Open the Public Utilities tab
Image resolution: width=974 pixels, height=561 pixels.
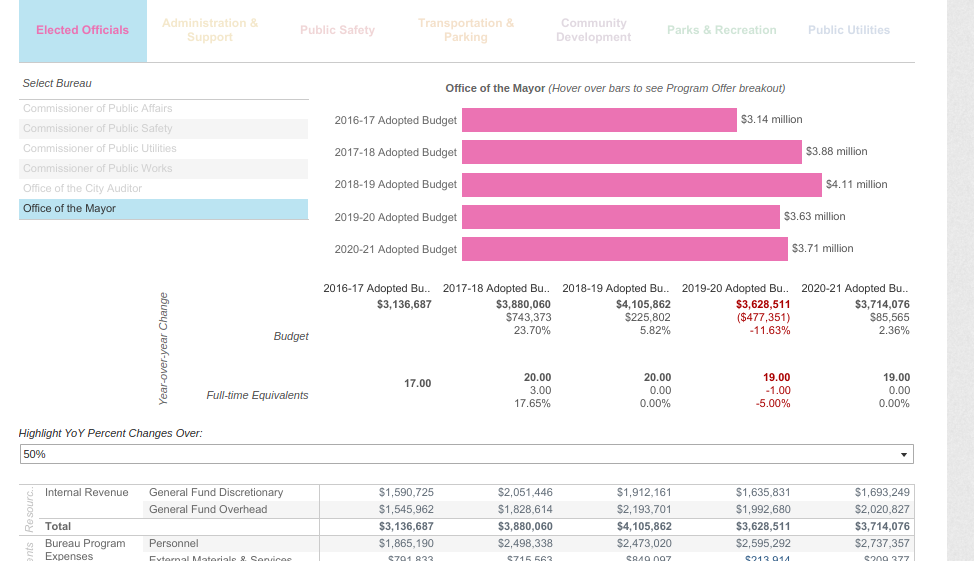[x=849, y=30]
